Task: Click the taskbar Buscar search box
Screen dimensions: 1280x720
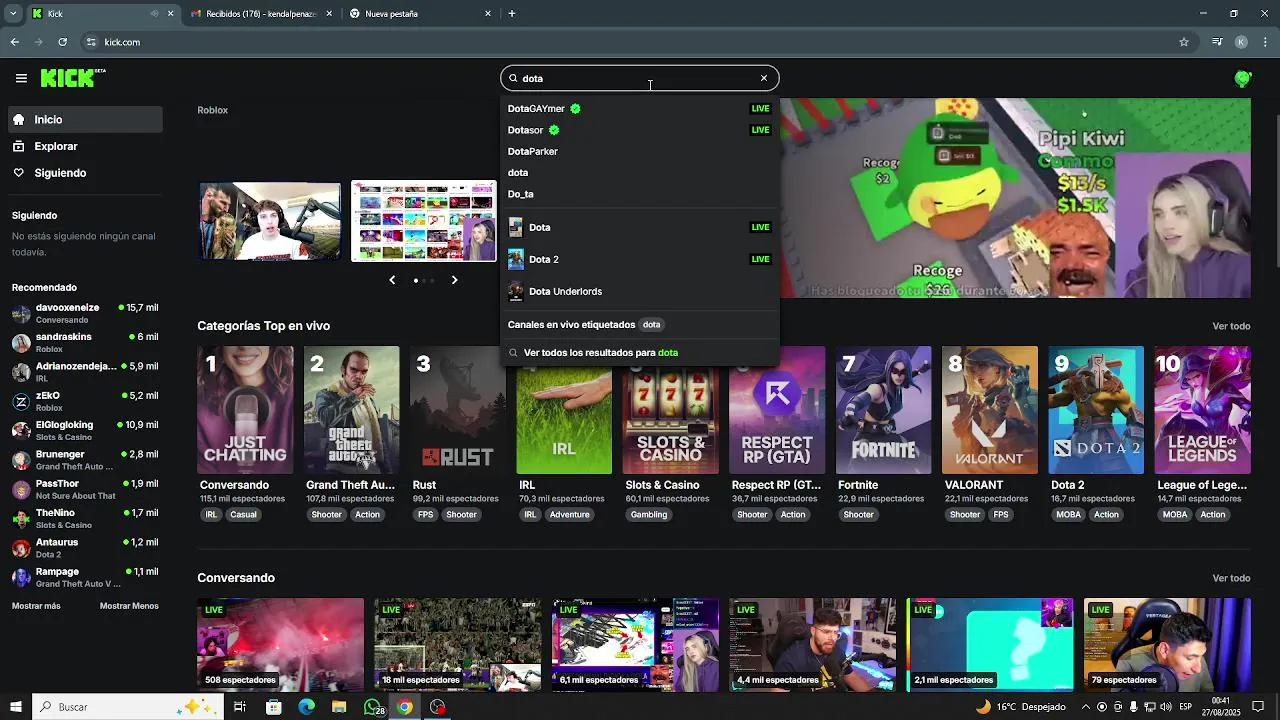Action: click(127, 707)
